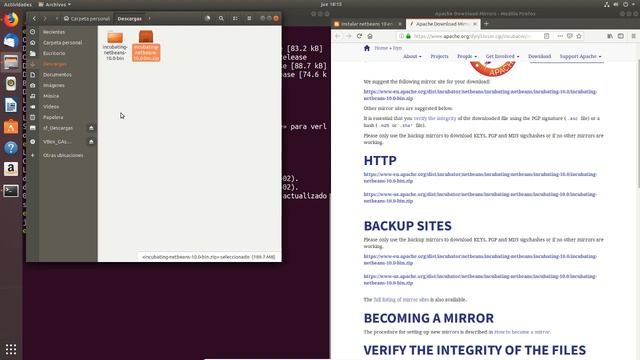Expand the About dropdown on Apache site
The image size is (640, 360).
click(x=412, y=56)
